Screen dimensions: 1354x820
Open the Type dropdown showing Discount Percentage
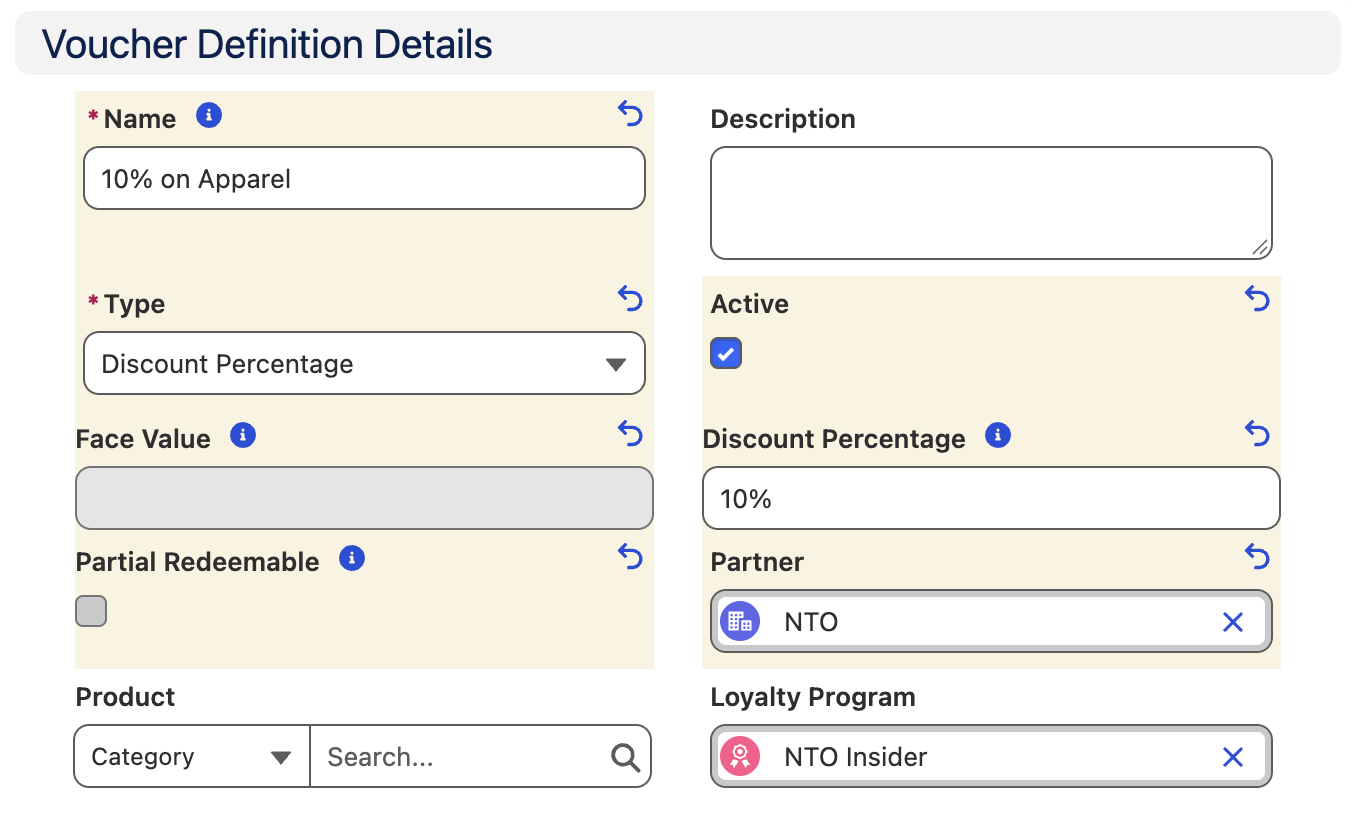coord(364,364)
